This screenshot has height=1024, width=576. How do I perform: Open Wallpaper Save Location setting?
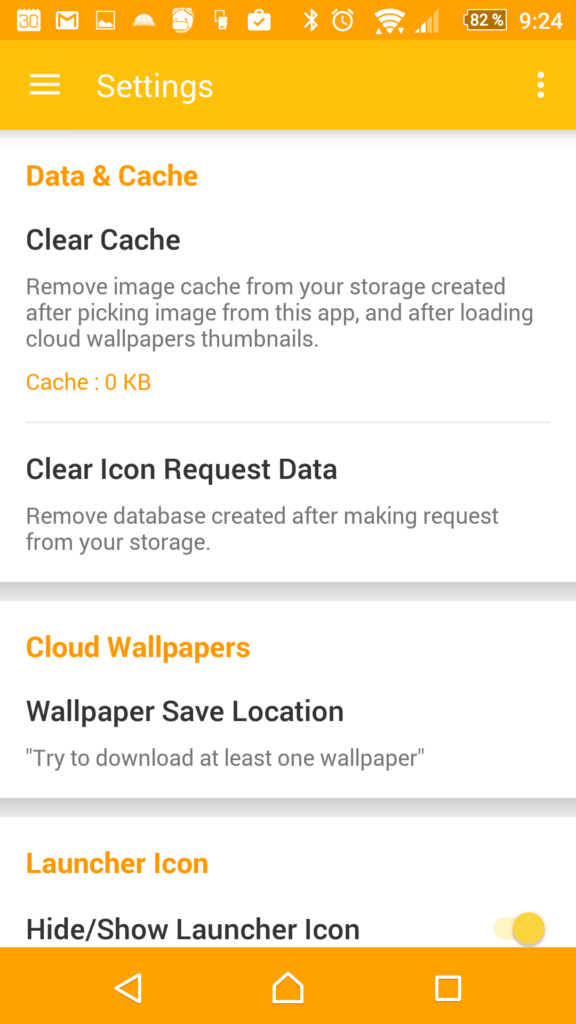coord(288,733)
